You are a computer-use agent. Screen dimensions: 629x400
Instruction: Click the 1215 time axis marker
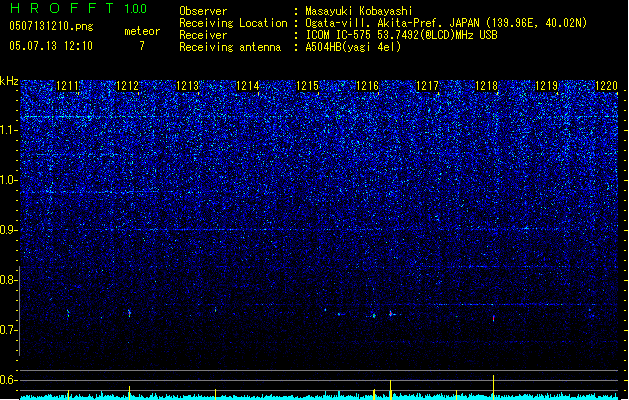click(x=307, y=86)
